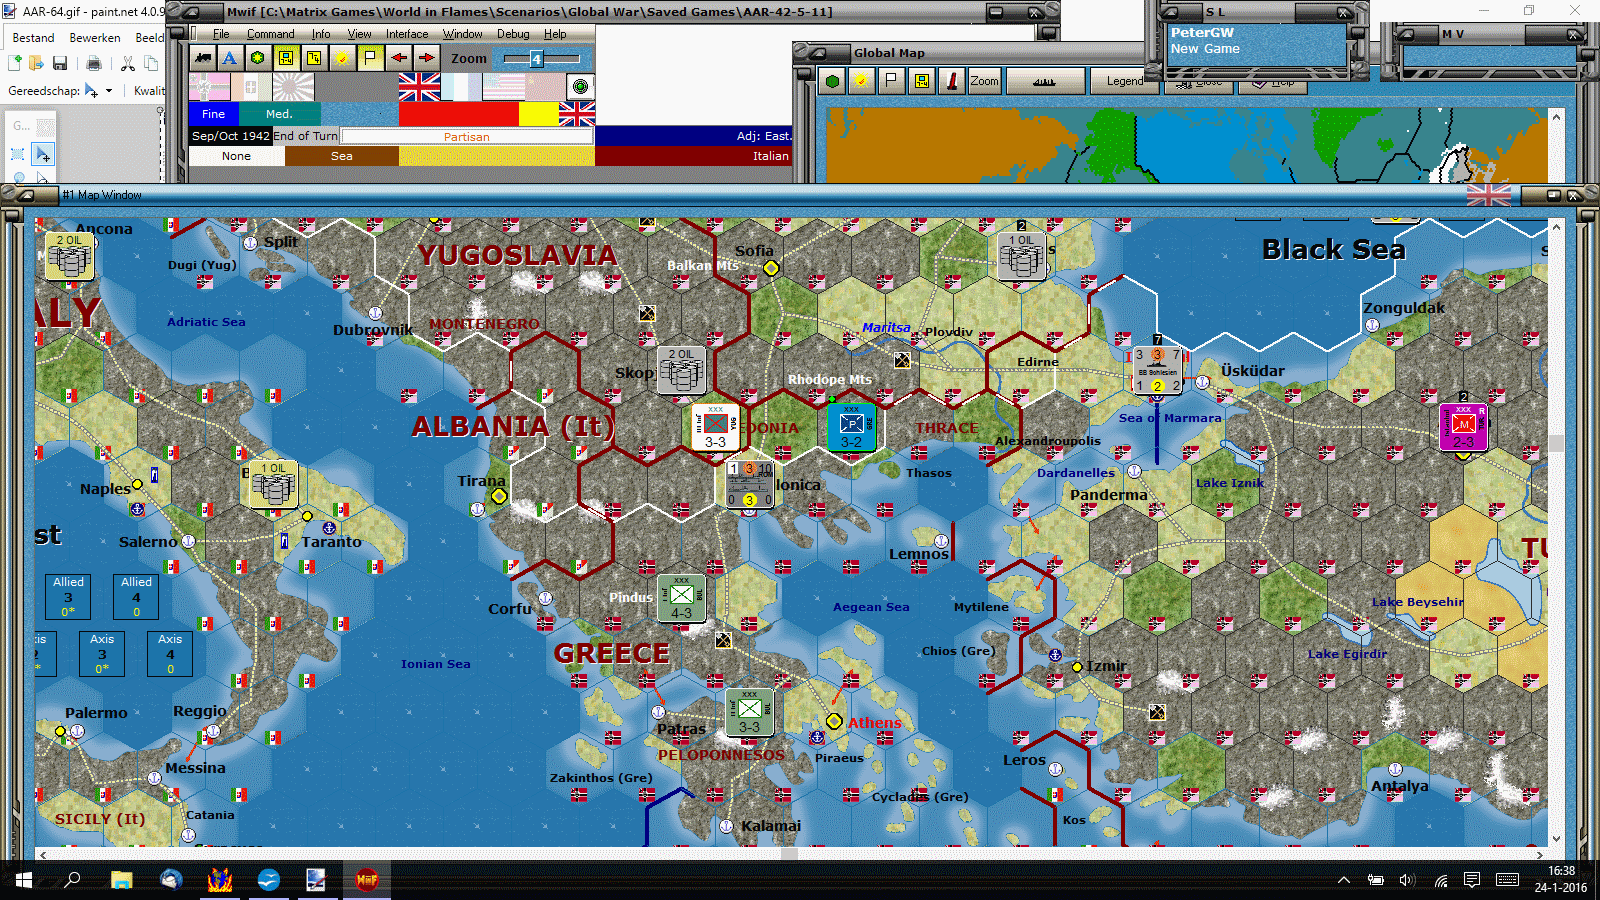
Task: Click the ship silhouette button in Global Map
Action: pyautogui.click(x=1045, y=81)
